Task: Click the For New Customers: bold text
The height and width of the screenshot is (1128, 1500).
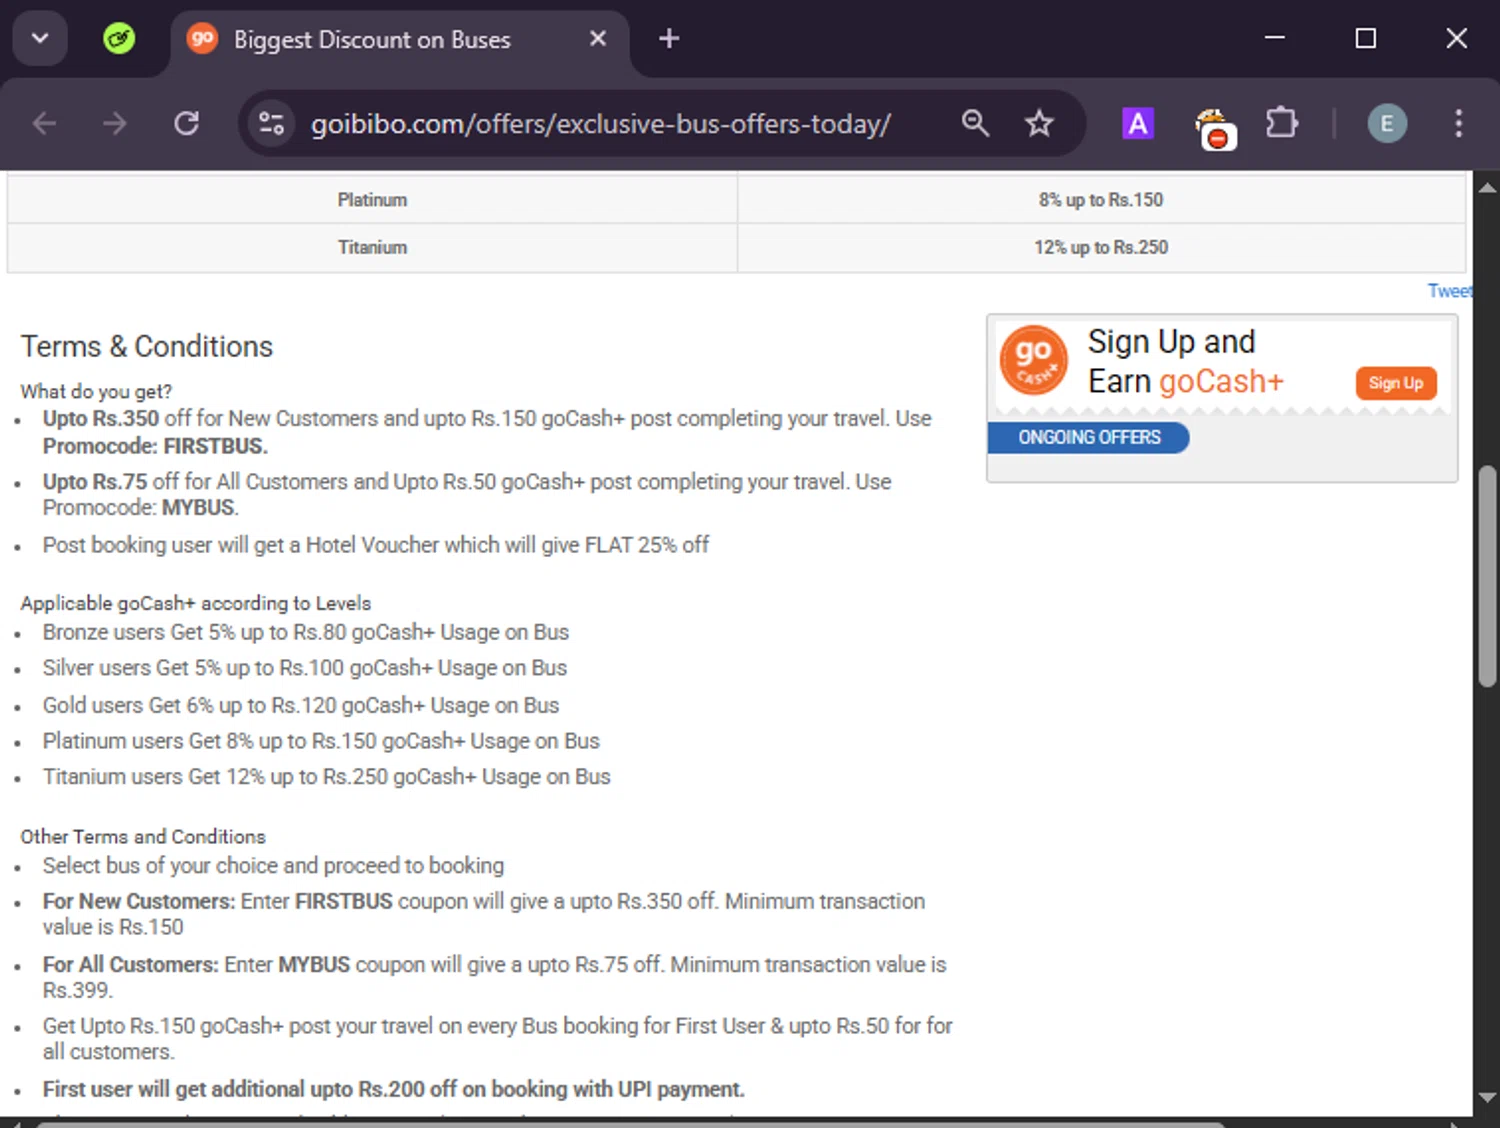Action: click(139, 902)
